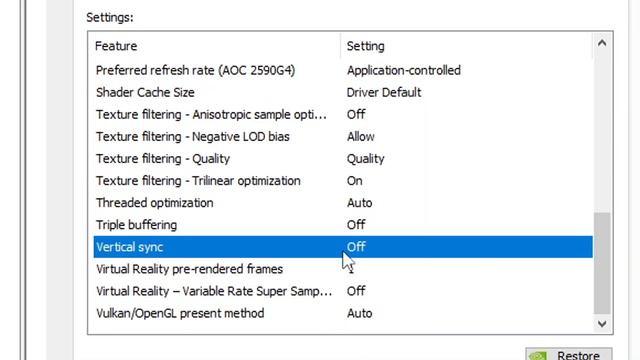Click the vertical scrollbar thumb

coord(602,263)
